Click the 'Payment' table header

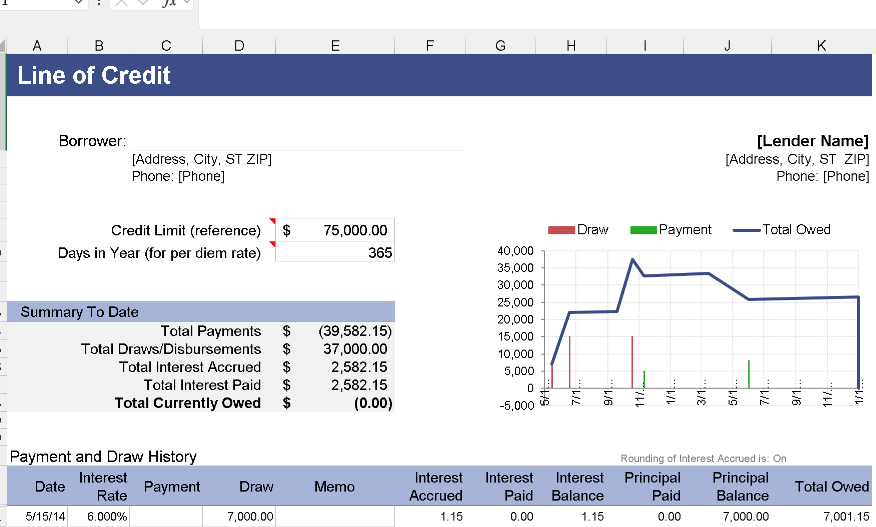pos(172,487)
